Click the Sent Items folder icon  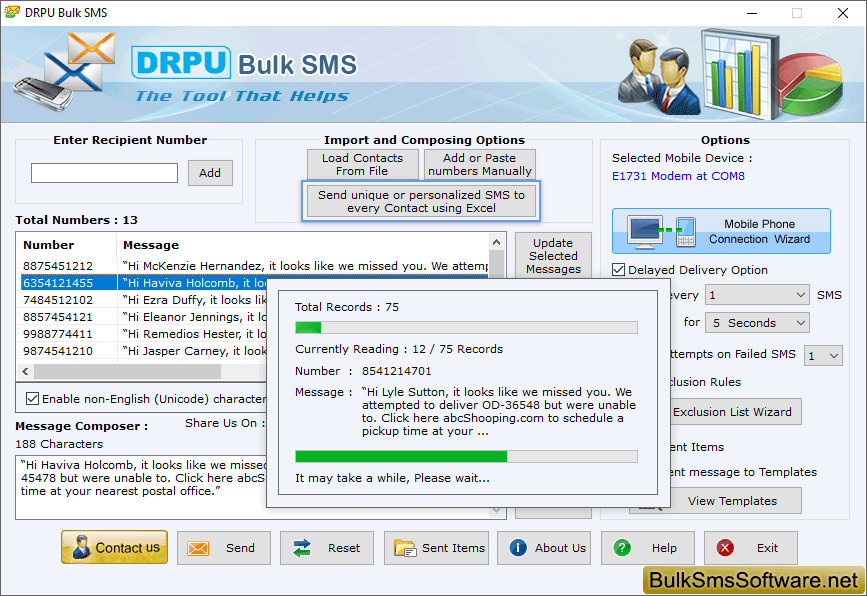405,548
